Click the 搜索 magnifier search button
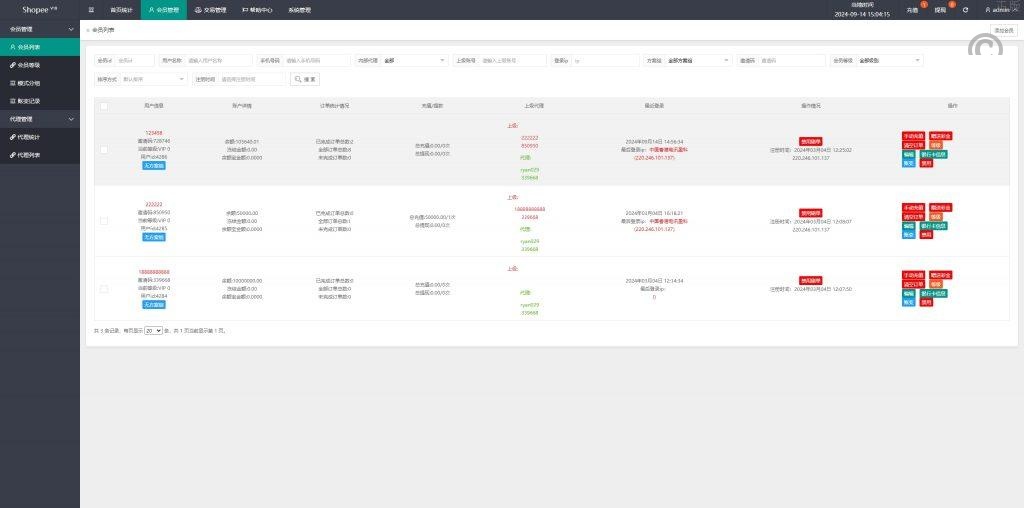 click(307, 79)
